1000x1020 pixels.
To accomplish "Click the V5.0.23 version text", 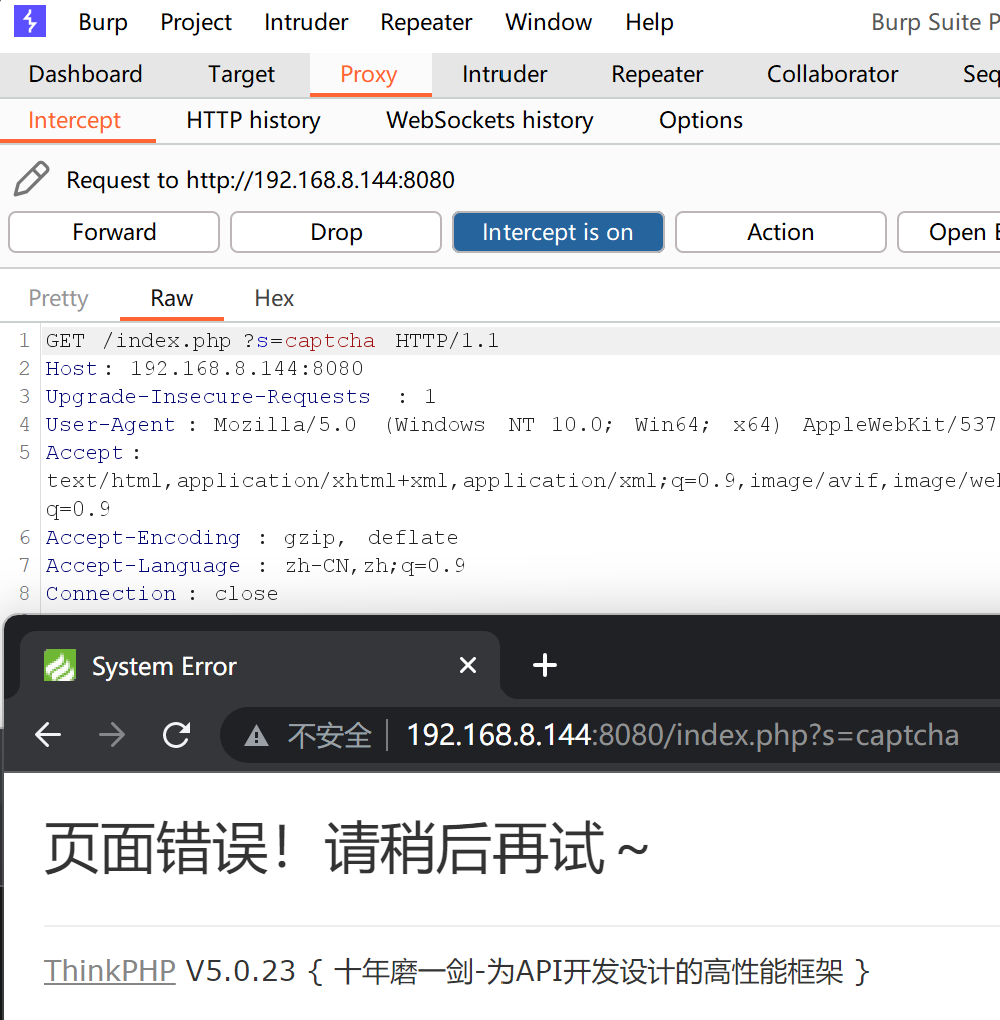I will (x=241, y=971).
